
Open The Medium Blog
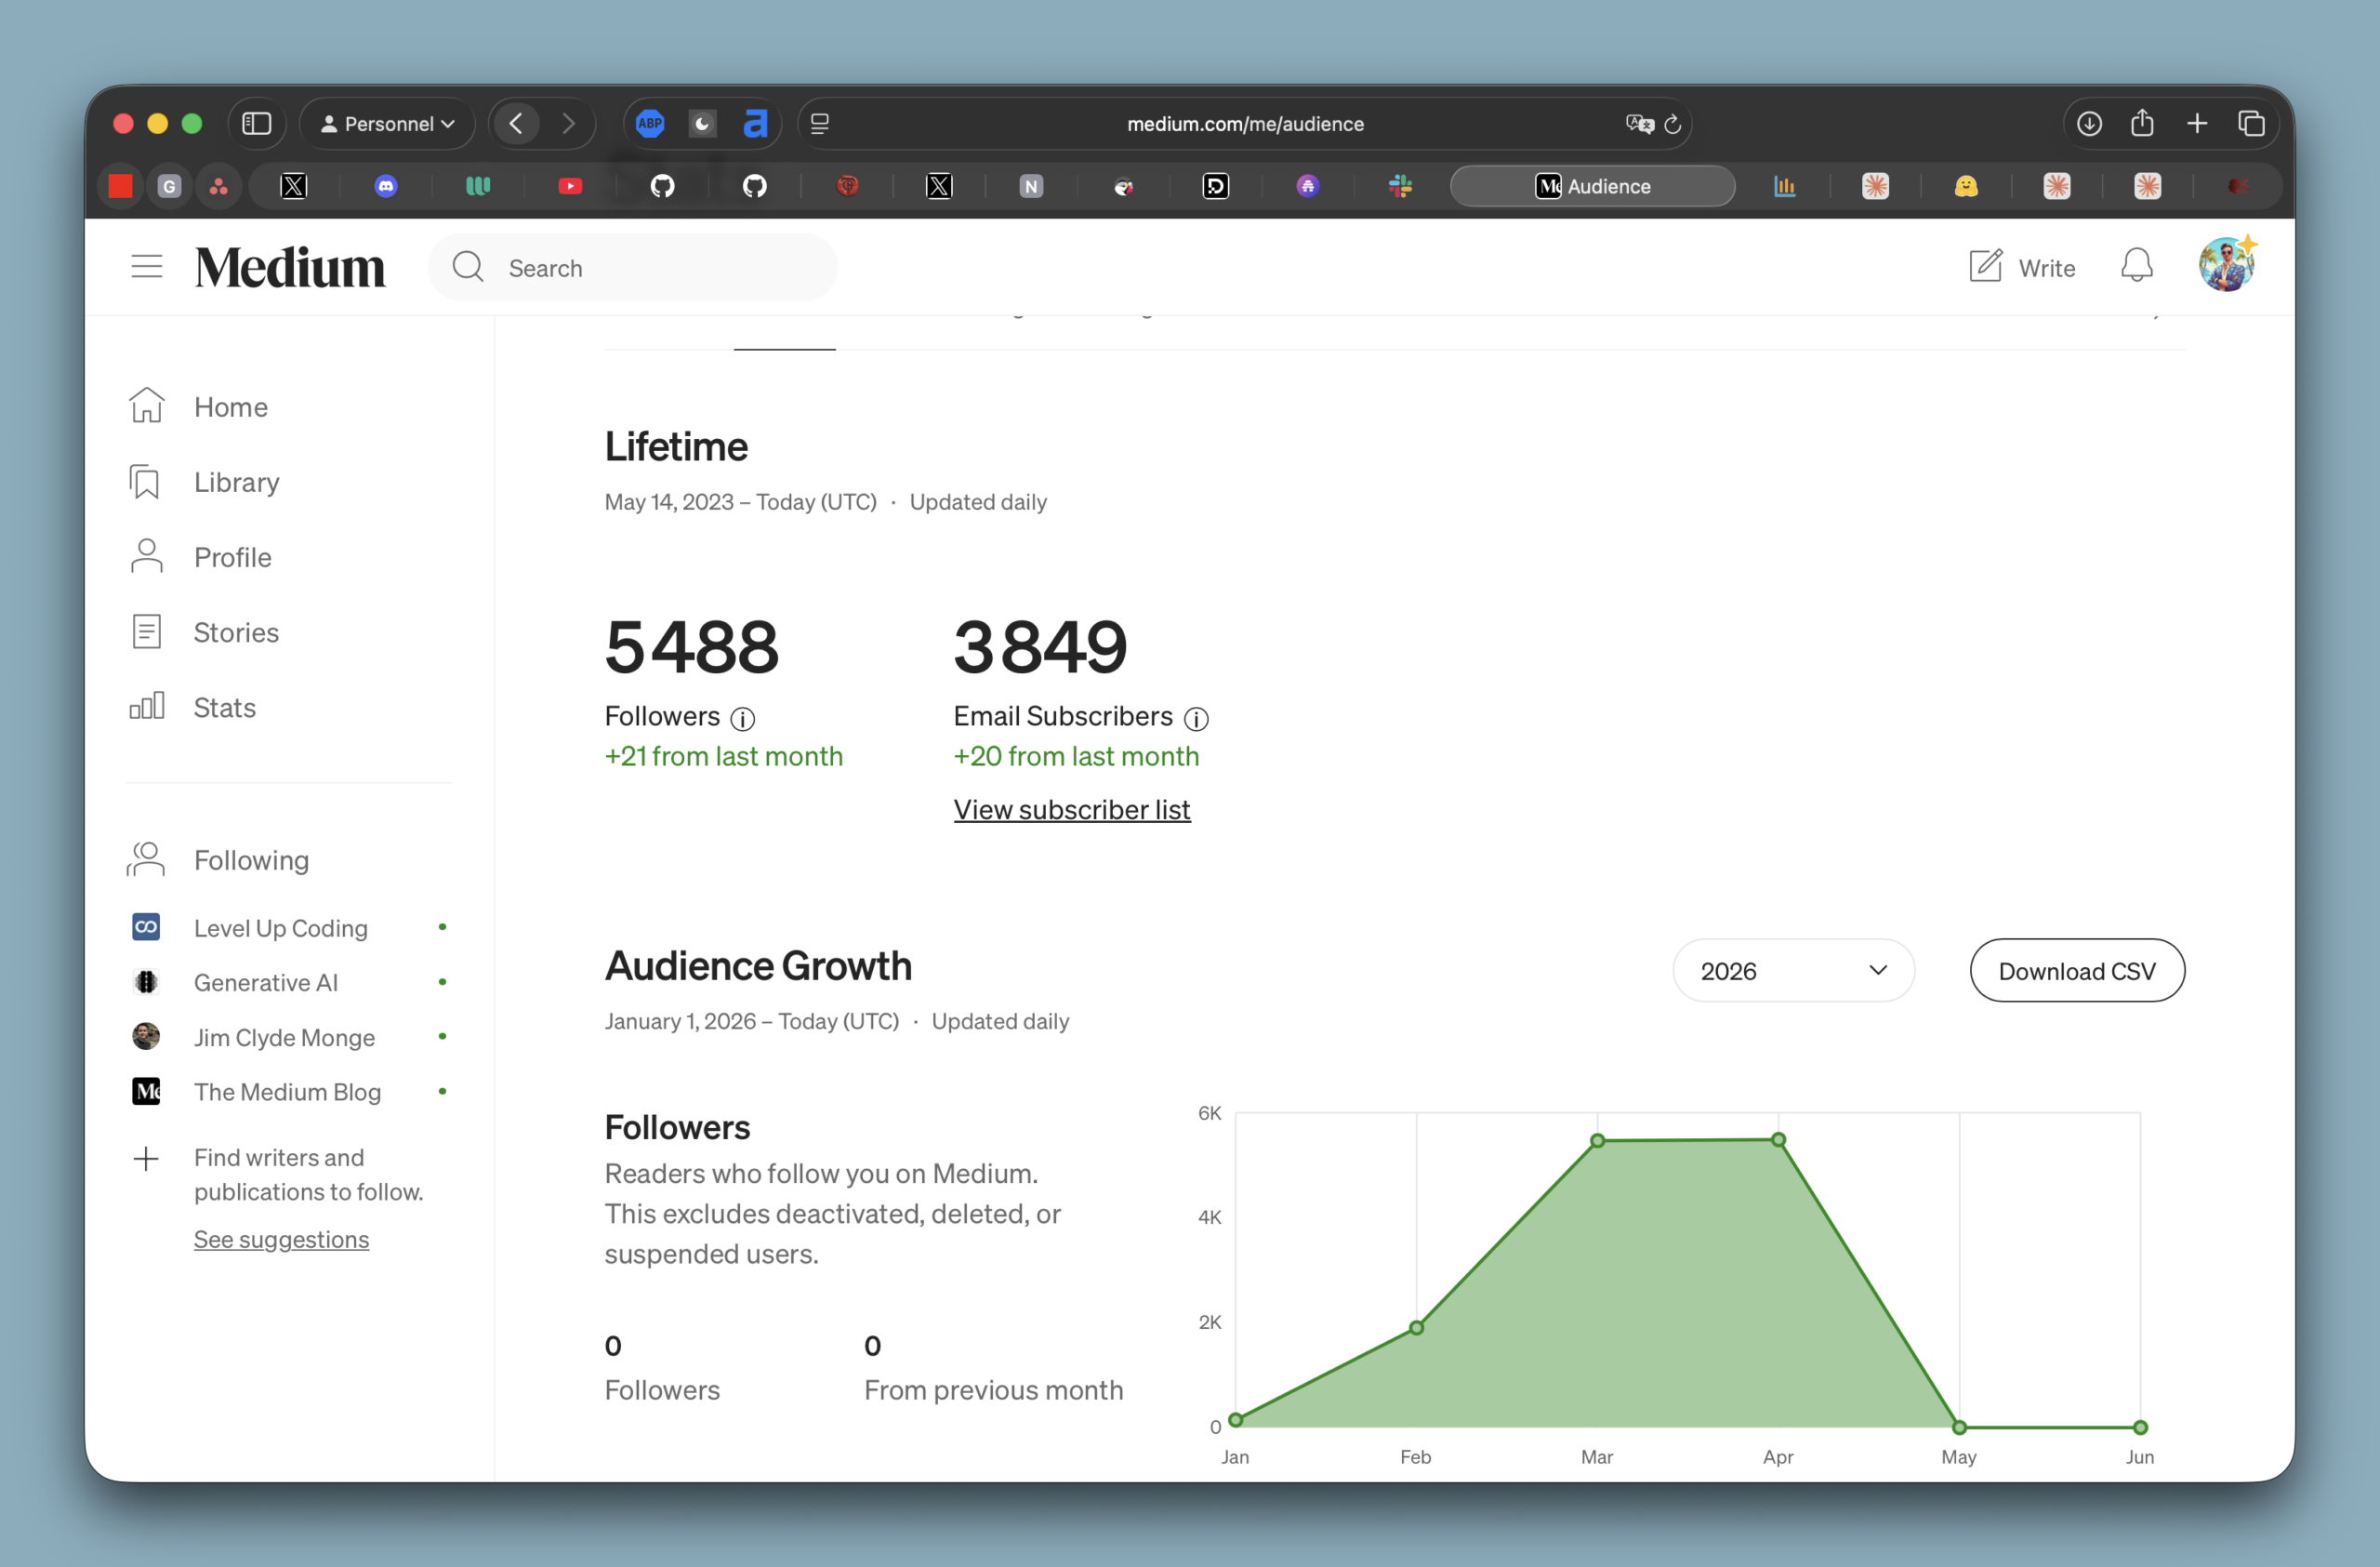(x=288, y=1091)
